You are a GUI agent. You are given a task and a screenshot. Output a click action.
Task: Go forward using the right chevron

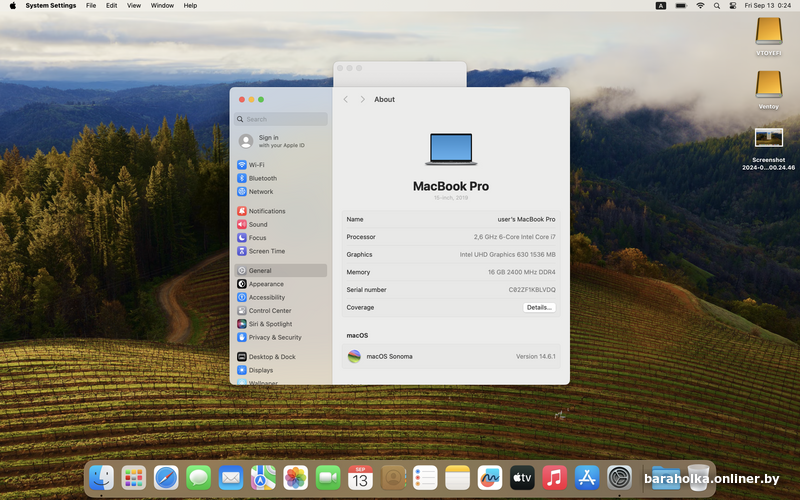coord(362,99)
